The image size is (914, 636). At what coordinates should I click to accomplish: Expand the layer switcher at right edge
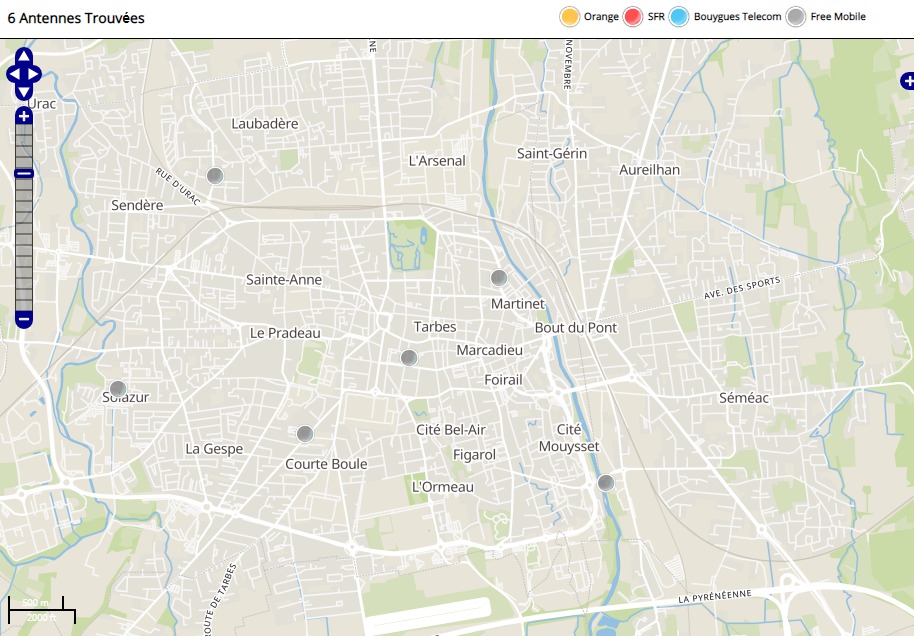(x=906, y=81)
